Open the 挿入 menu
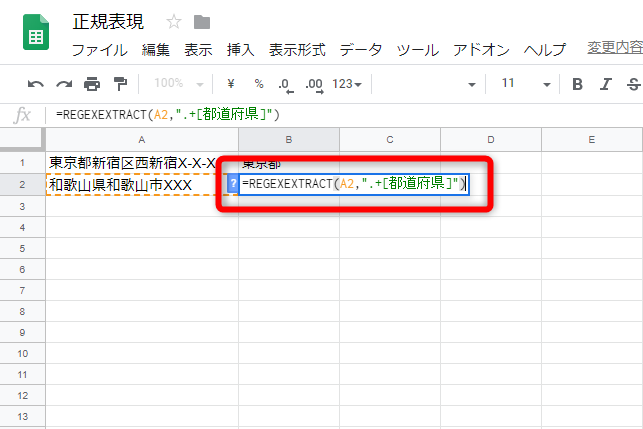The height and width of the screenshot is (429, 643). tap(240, 50)
